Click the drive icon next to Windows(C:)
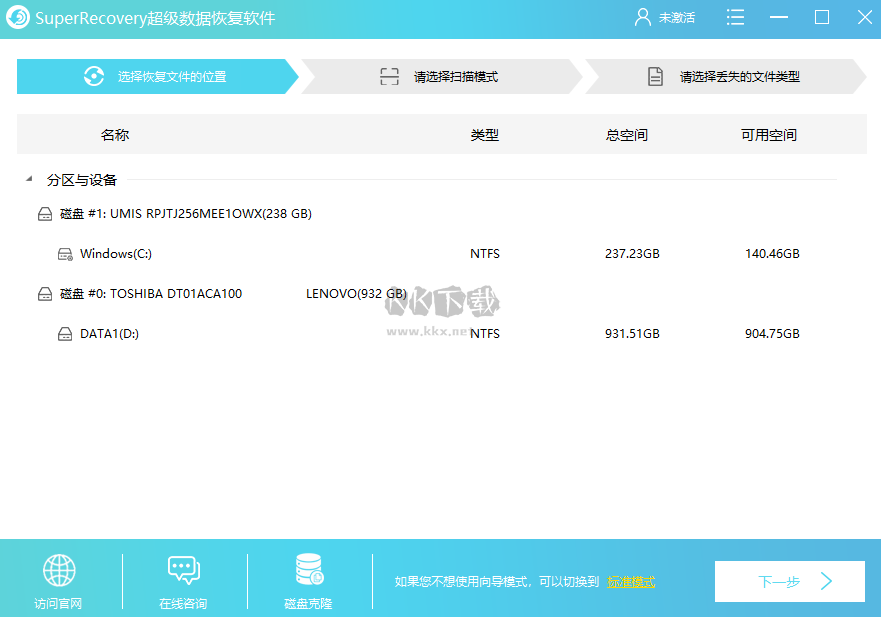Screen dimensions: 881x617 (x=62, y=253)
